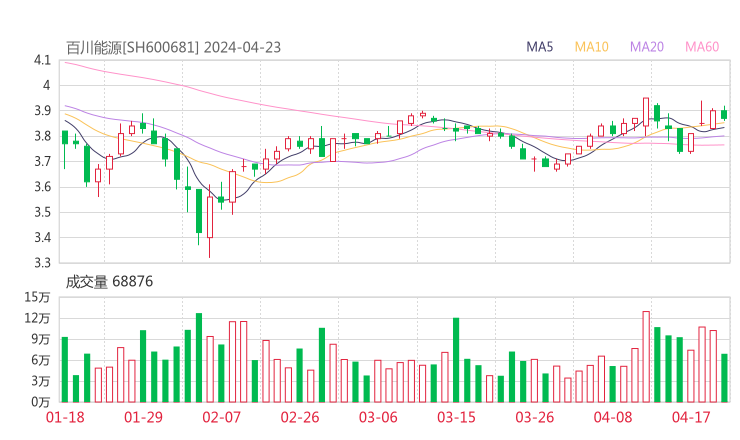Select the last green candlestick on right
This screenshot has width=740, height=440.
(724, 113)
